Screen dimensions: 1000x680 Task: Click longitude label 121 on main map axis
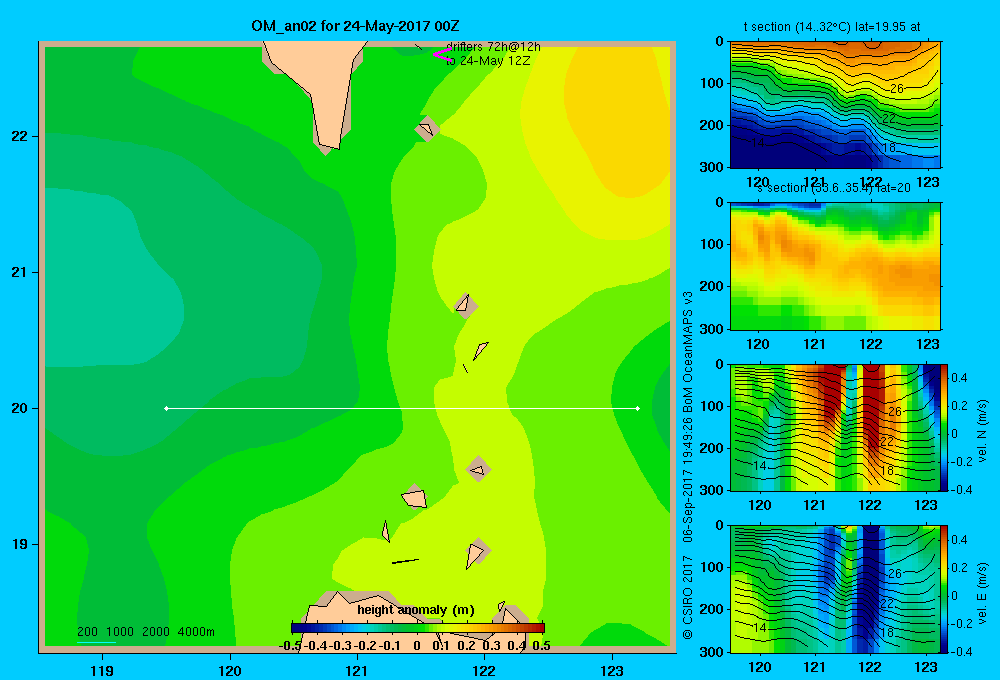357,670
